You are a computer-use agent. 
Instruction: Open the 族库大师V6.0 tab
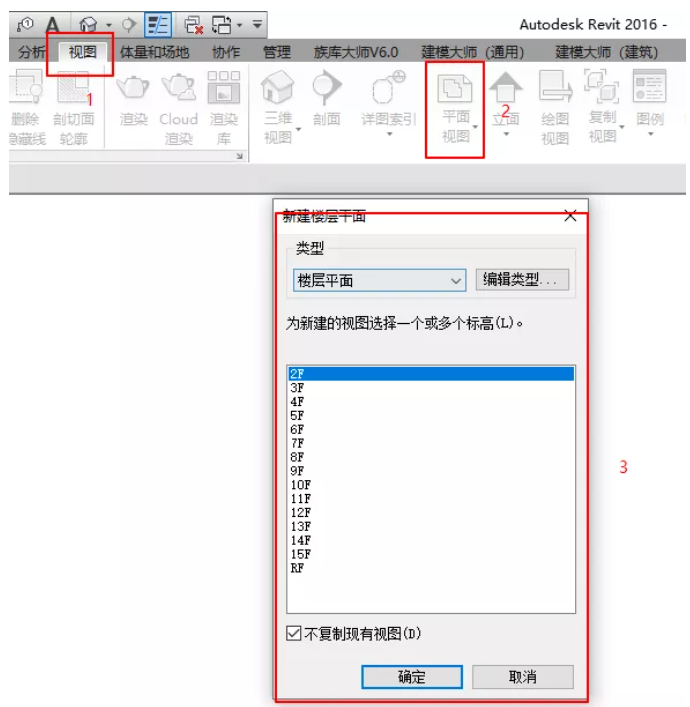click(356, 52)
